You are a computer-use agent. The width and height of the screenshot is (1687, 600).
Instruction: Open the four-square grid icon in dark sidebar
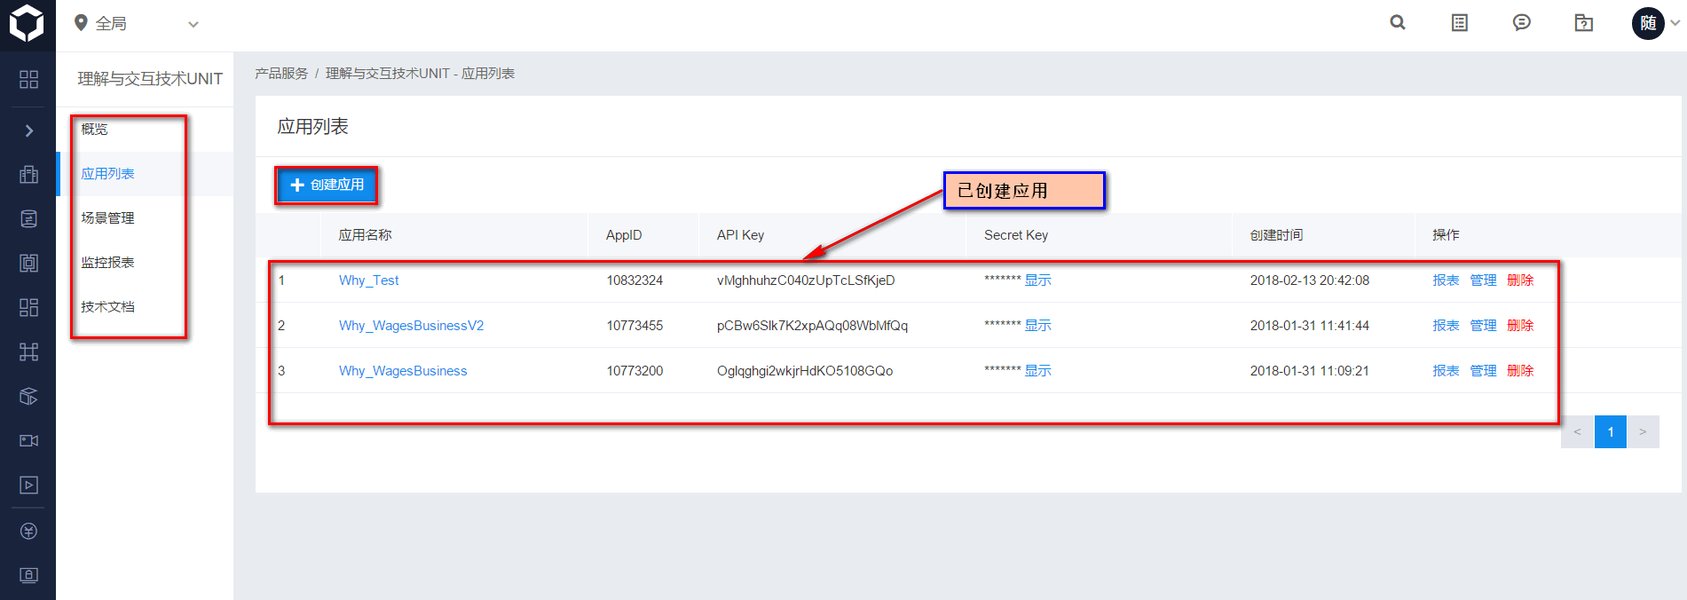click(29, 79)
